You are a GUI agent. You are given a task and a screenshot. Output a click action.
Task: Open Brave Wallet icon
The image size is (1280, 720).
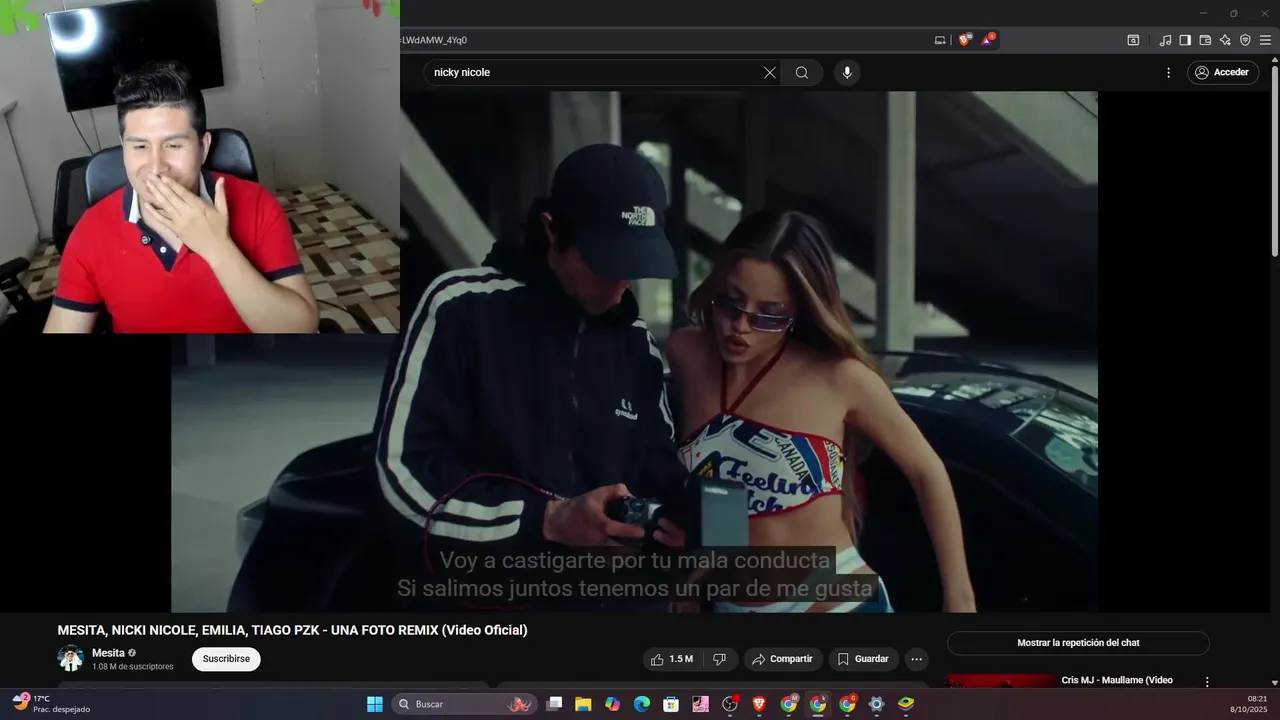1205,40
